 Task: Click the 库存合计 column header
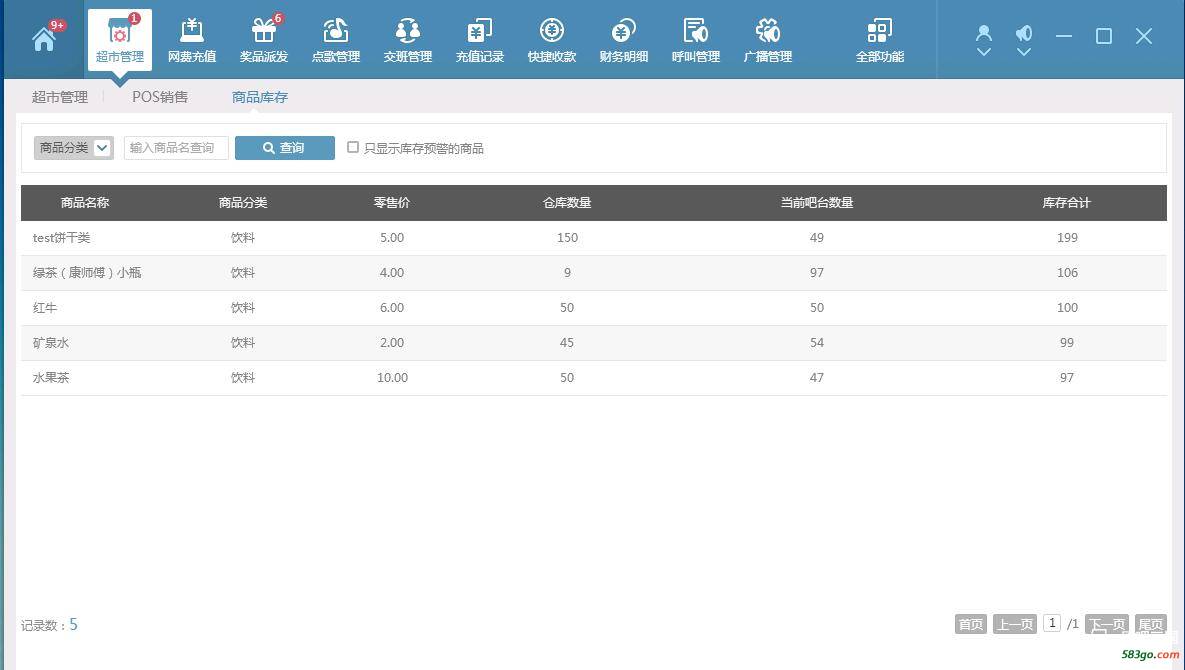coord(1066,203)
